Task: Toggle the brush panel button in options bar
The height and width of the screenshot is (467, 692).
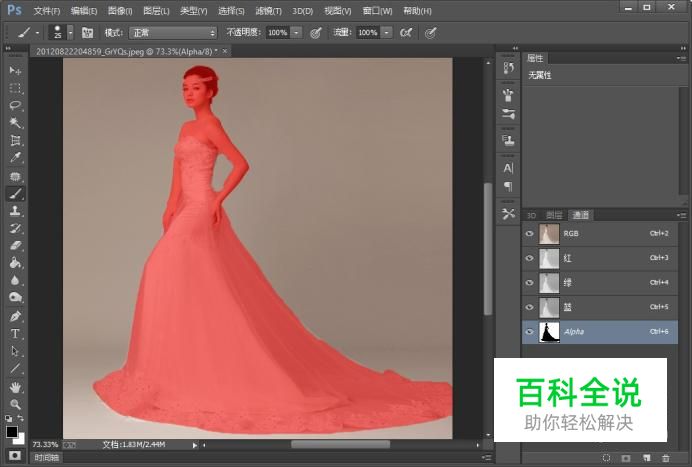Action: [87, 33]
